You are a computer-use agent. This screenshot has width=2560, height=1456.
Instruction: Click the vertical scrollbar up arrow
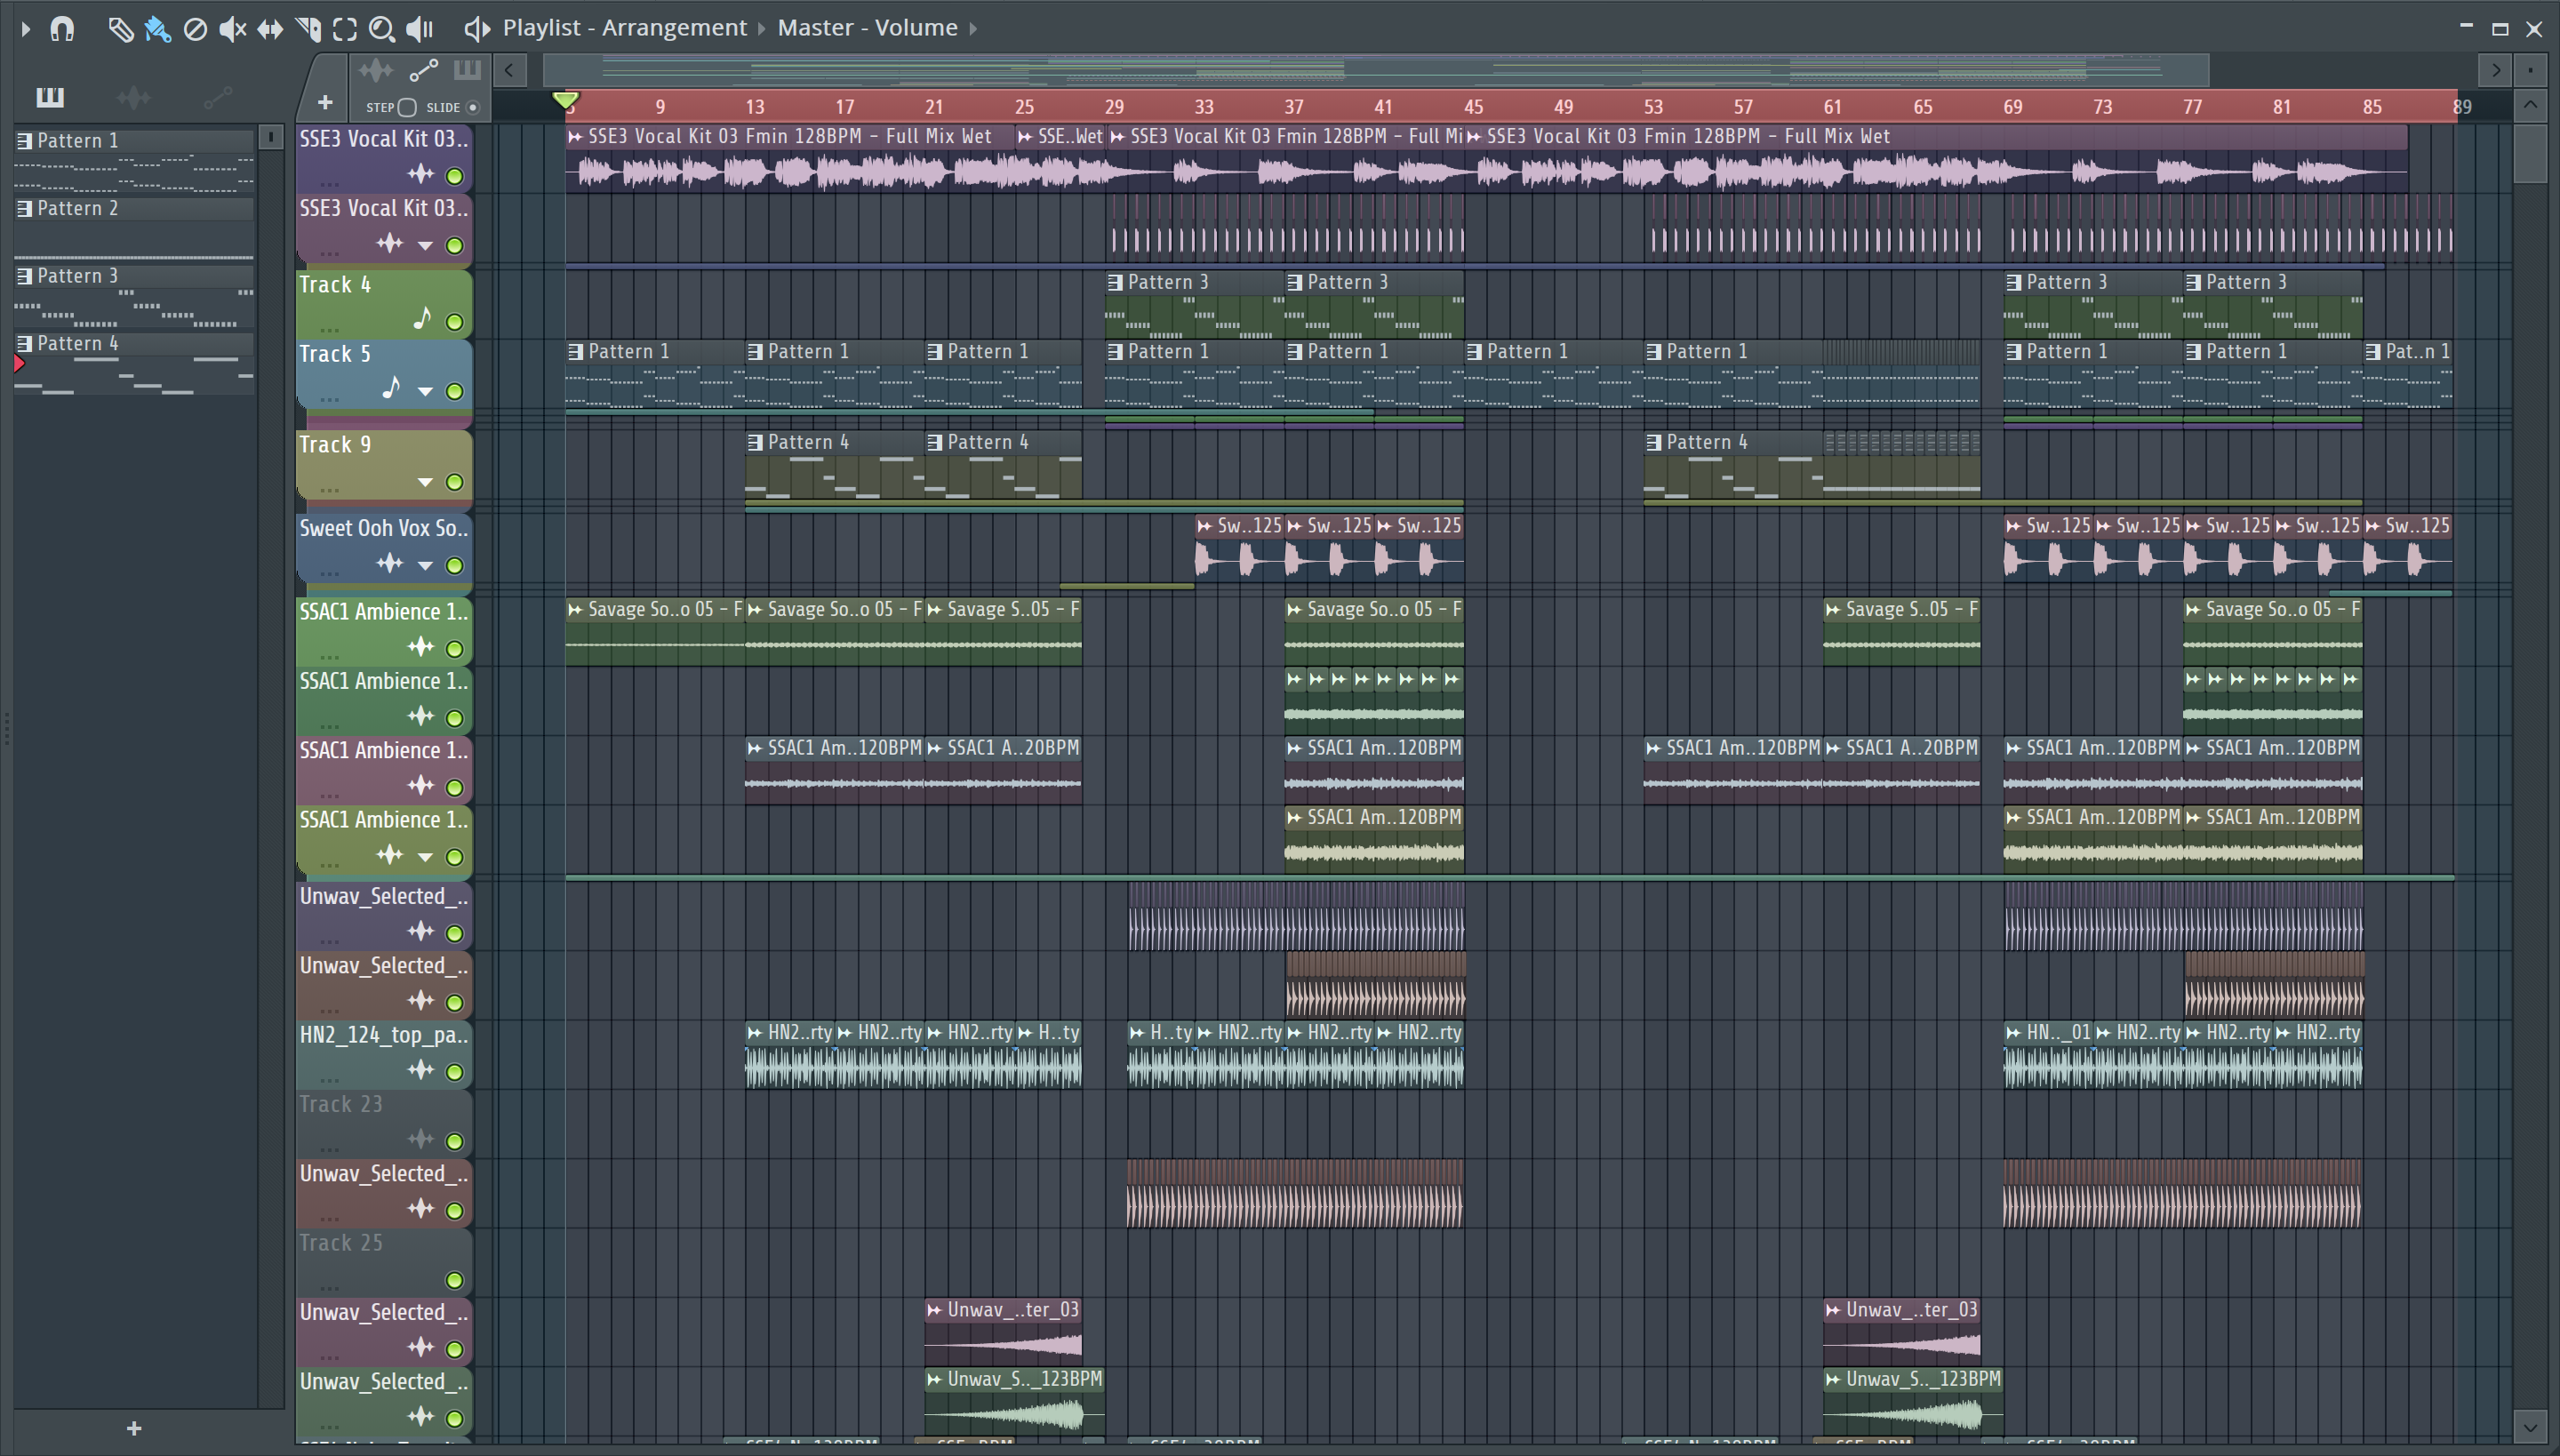click(2530, 104)
